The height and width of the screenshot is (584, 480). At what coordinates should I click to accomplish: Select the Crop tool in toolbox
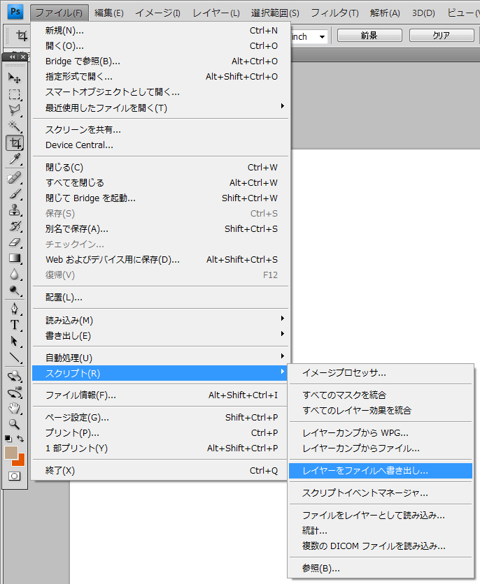tap(15, 143)
